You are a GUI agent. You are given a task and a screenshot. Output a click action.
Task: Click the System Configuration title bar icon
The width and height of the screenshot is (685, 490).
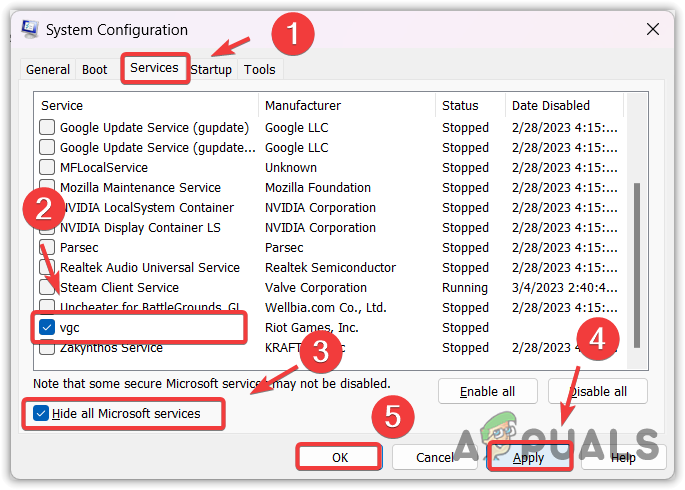30,29
